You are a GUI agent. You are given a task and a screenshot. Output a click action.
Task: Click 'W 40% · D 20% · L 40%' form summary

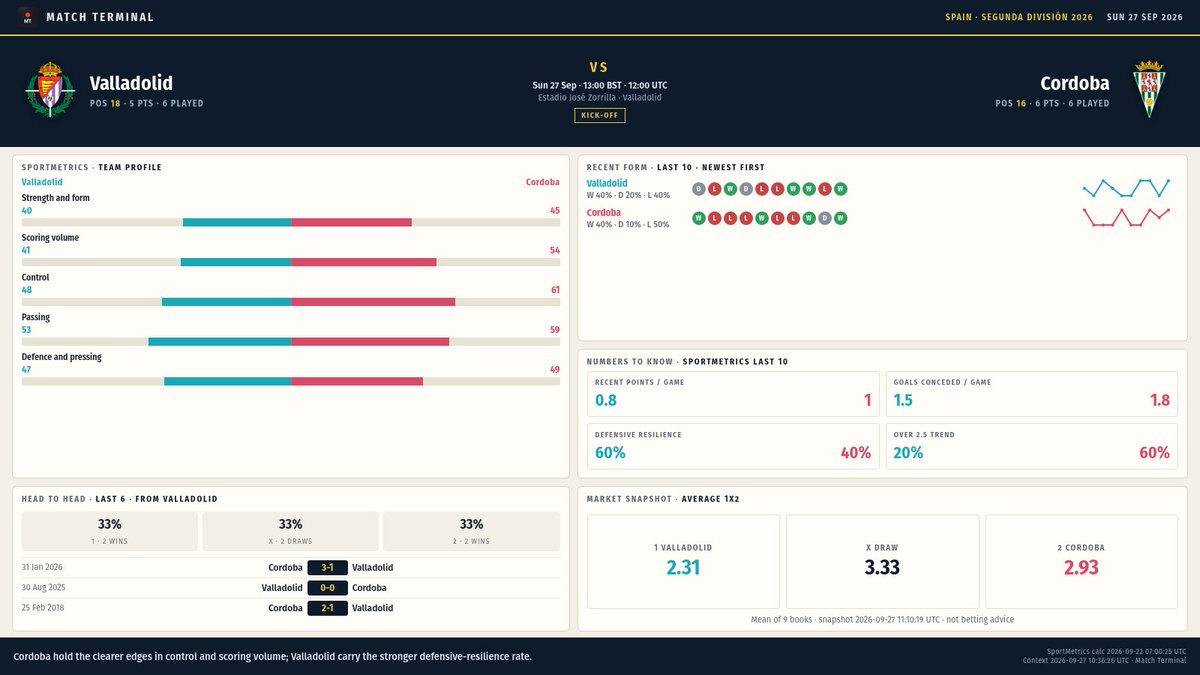coord(628,195)
